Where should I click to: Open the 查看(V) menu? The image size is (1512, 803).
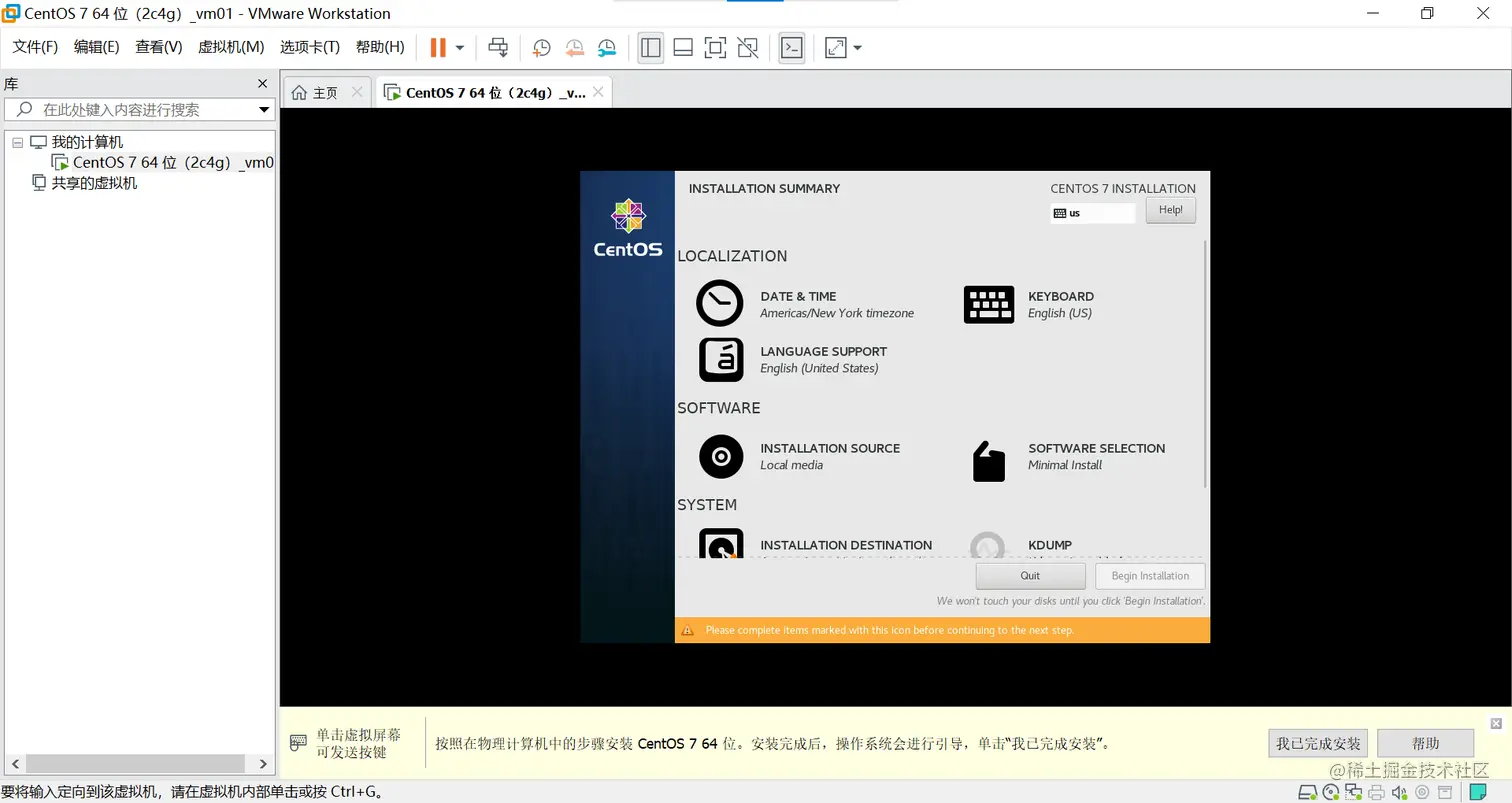pos(159,47)
